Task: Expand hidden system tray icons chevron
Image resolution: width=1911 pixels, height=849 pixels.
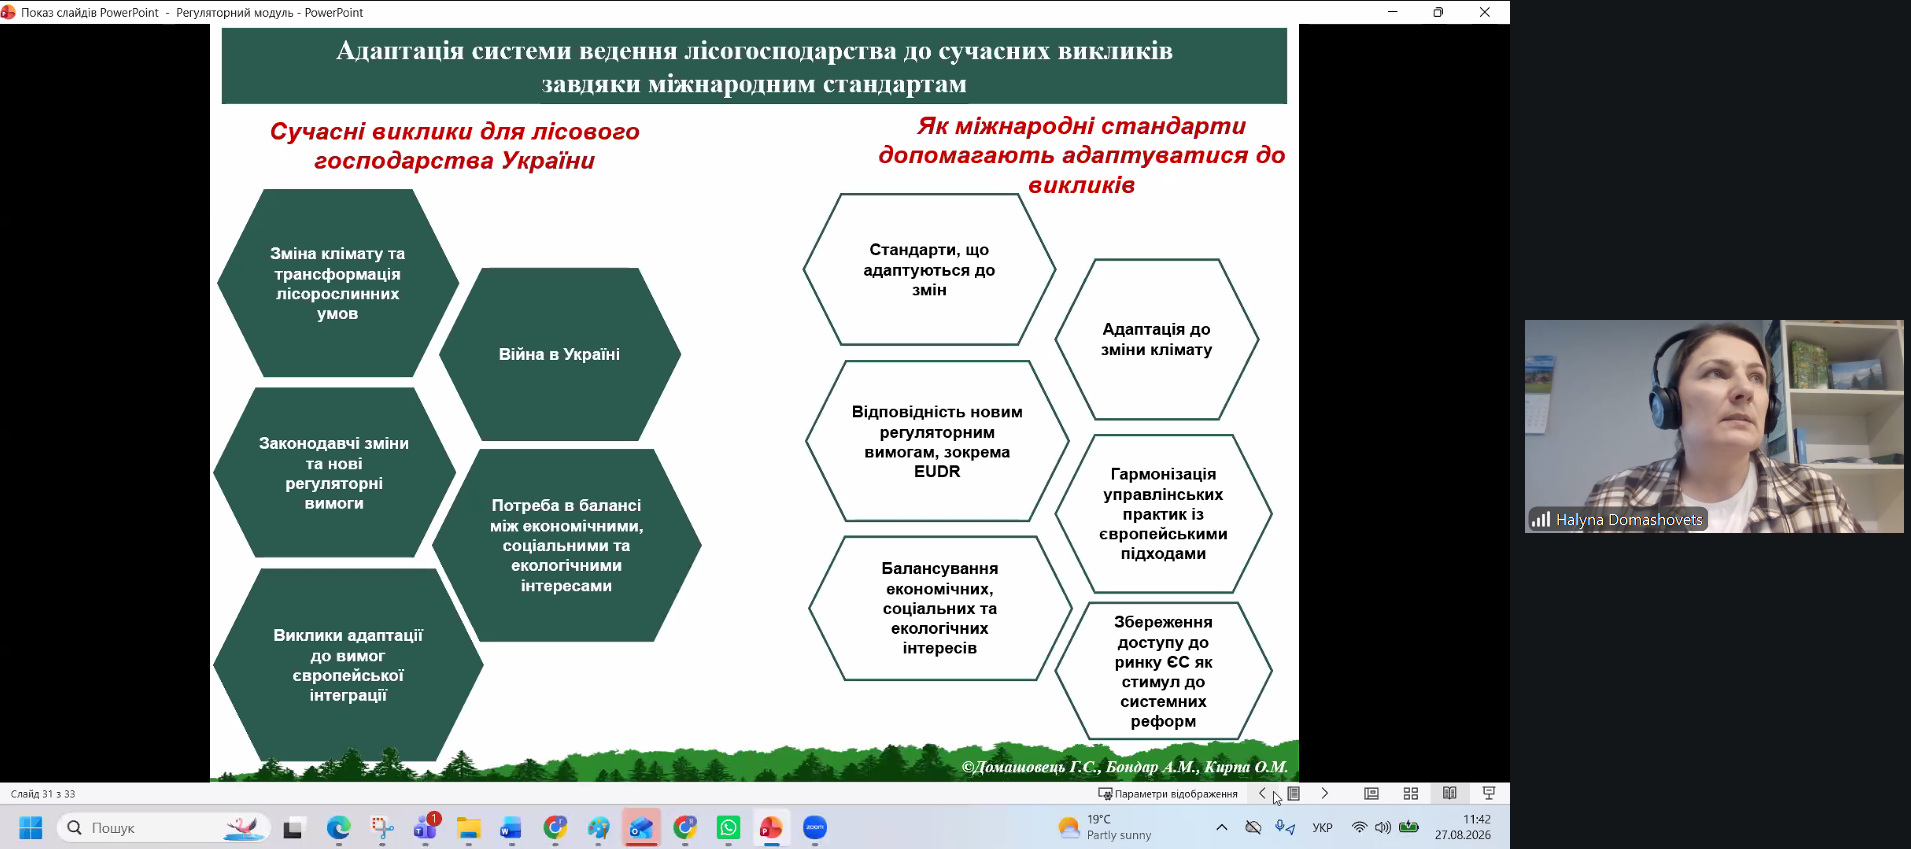Action: point(1222,827)
